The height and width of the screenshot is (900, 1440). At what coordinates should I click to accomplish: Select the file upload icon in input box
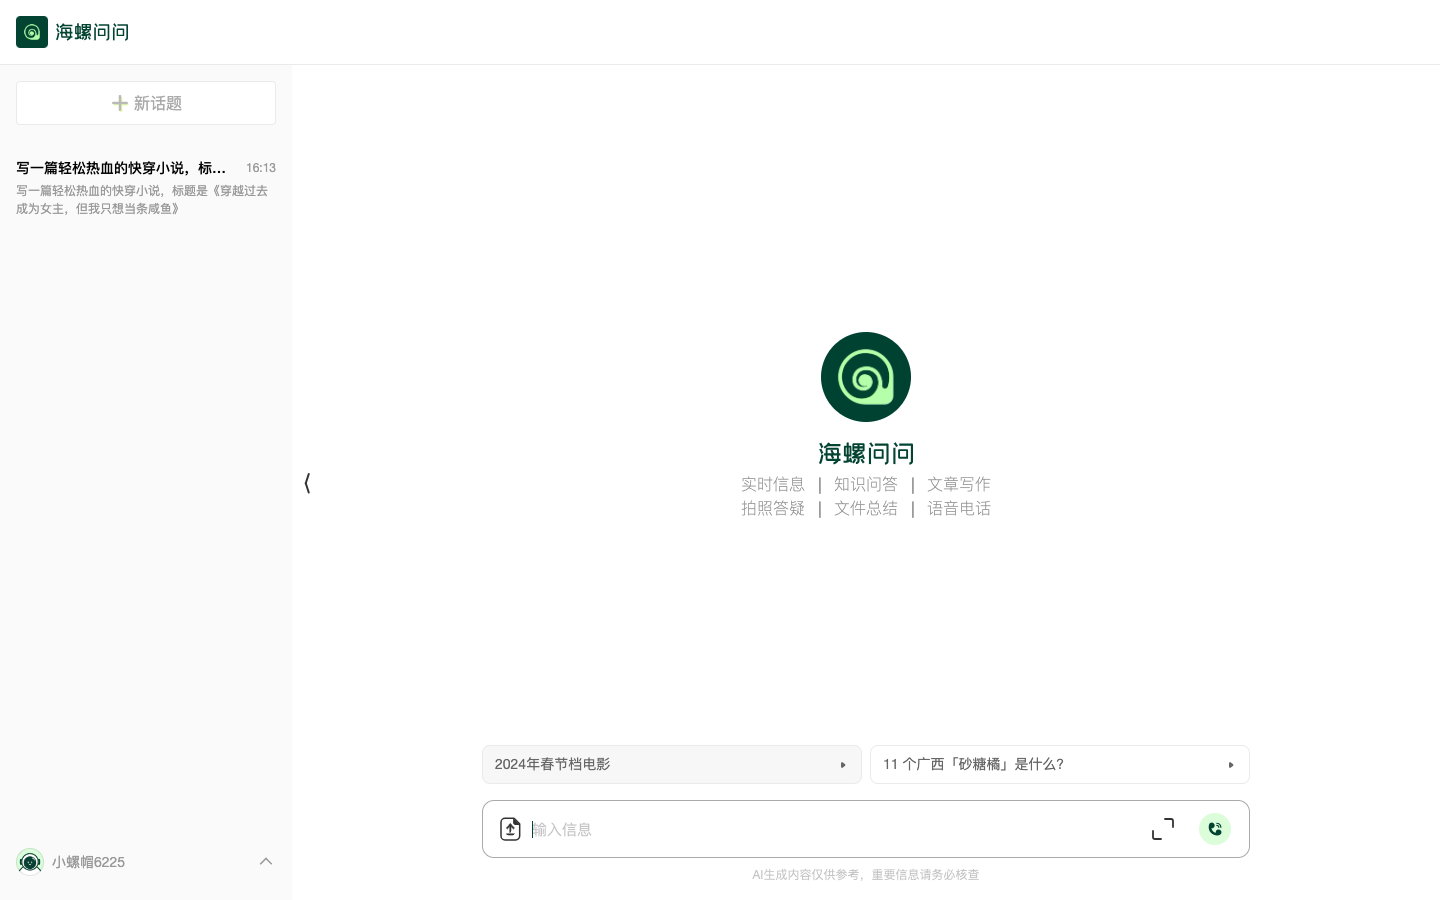(511, 829)
